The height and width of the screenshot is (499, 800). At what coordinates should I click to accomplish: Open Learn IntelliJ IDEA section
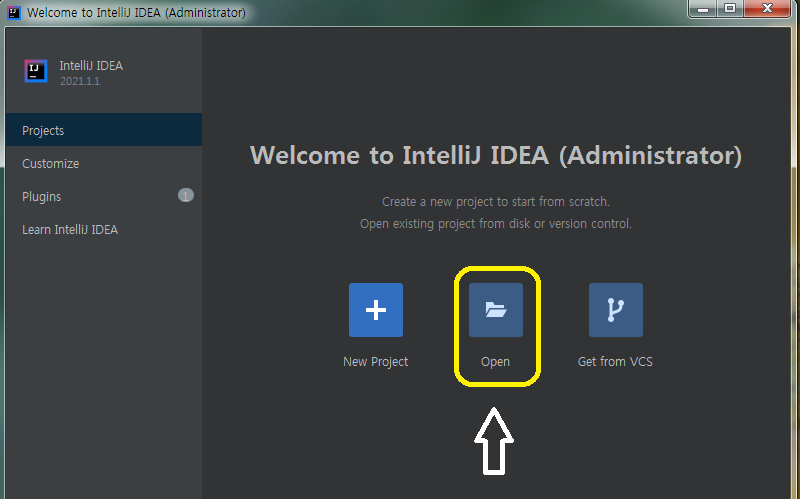(104, 230)
